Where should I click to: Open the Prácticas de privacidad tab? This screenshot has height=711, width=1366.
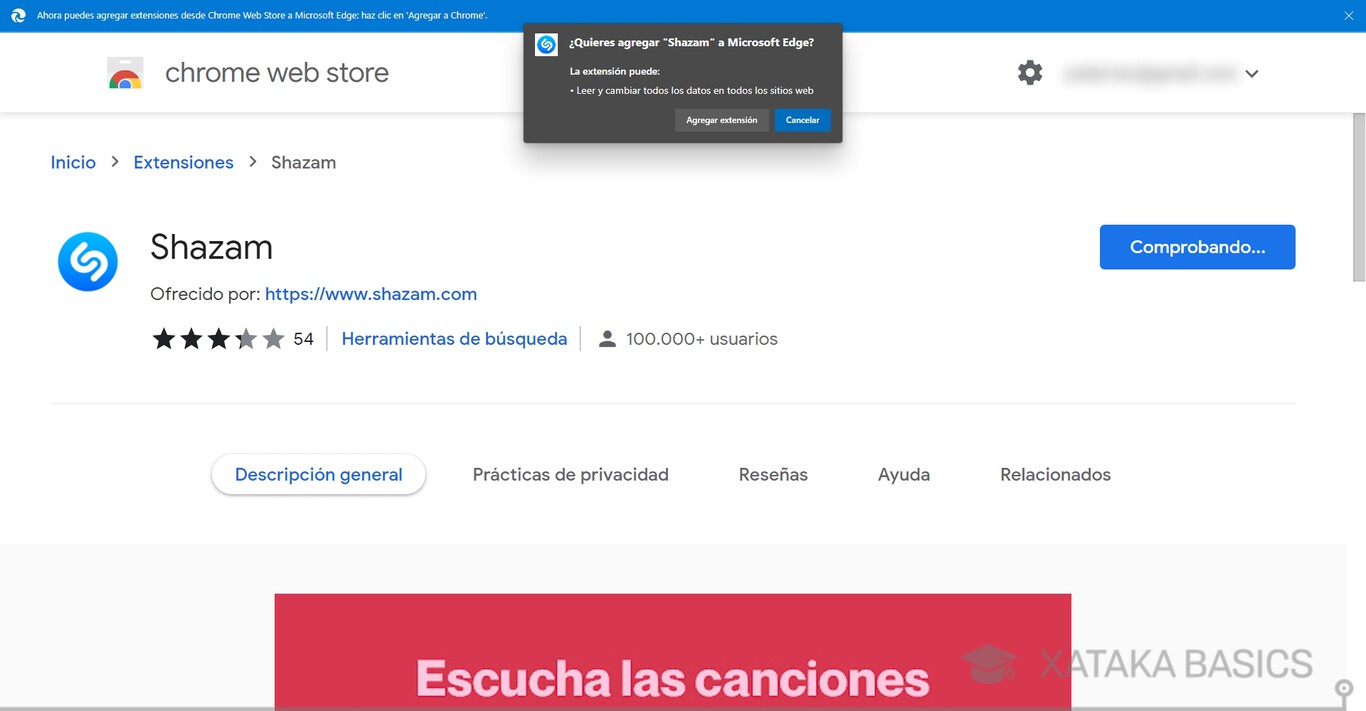point(570,474)
